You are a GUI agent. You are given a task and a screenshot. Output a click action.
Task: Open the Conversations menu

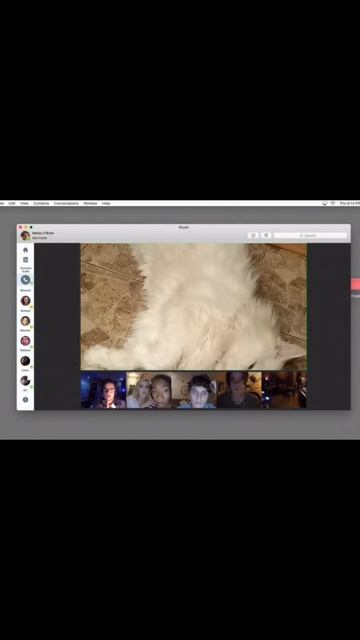(x=66, y=203)
